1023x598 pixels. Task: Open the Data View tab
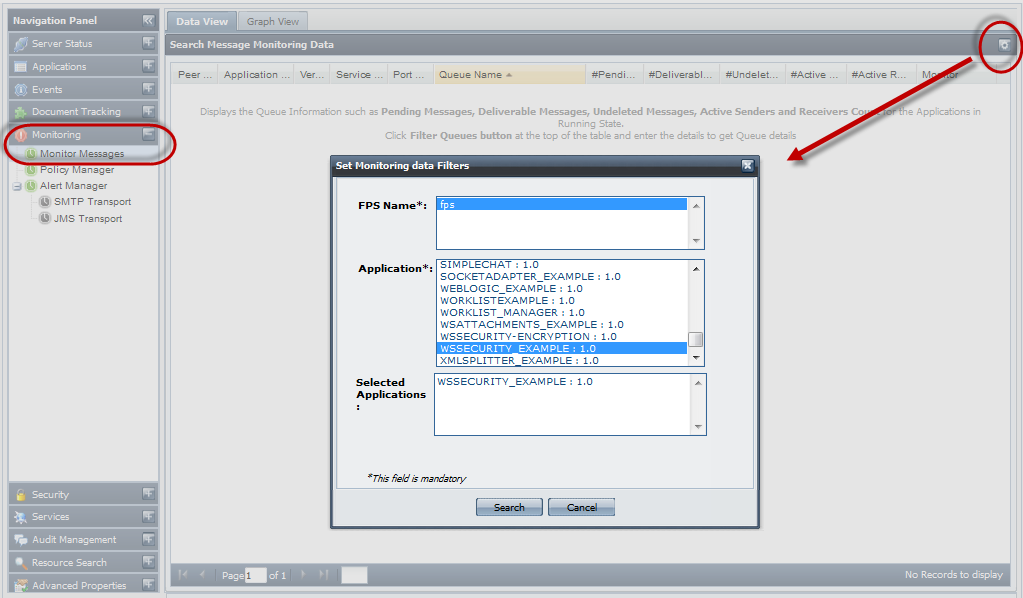tap(202, 21)
